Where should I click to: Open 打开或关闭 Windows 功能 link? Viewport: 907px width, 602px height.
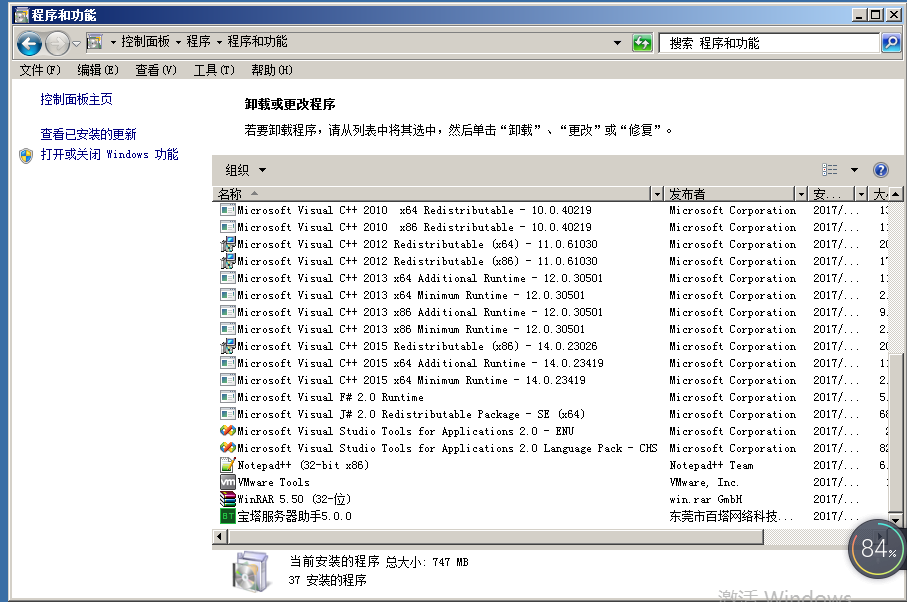pos(109,154)
